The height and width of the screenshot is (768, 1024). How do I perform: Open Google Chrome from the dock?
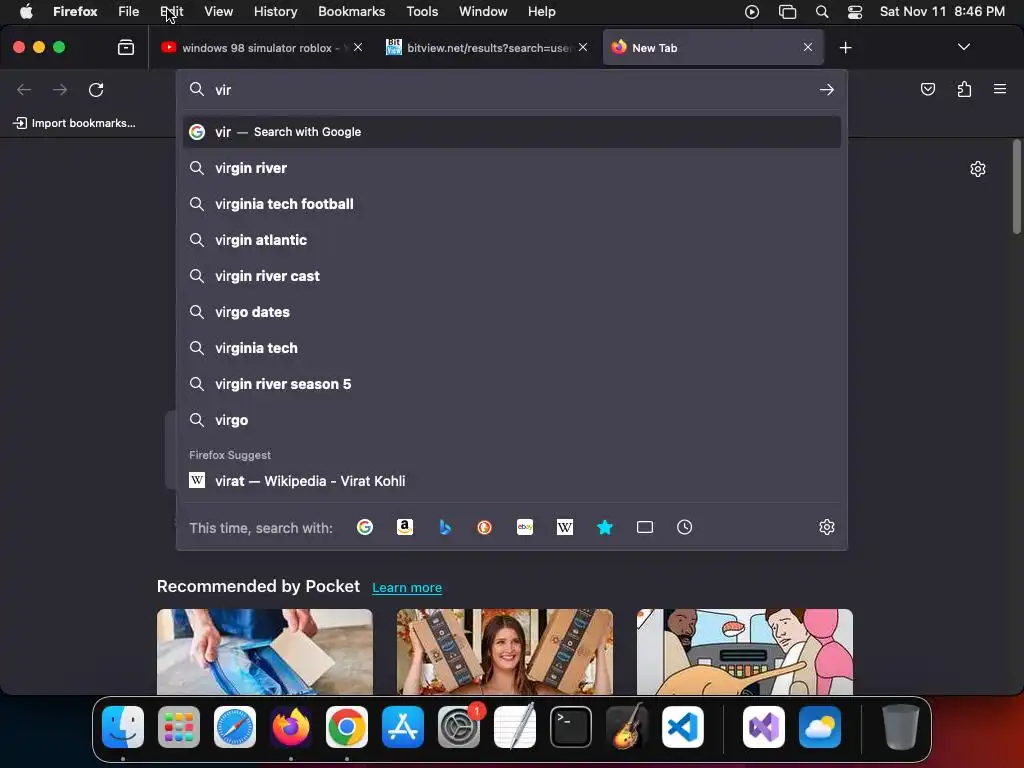click(x=347, y=726)
